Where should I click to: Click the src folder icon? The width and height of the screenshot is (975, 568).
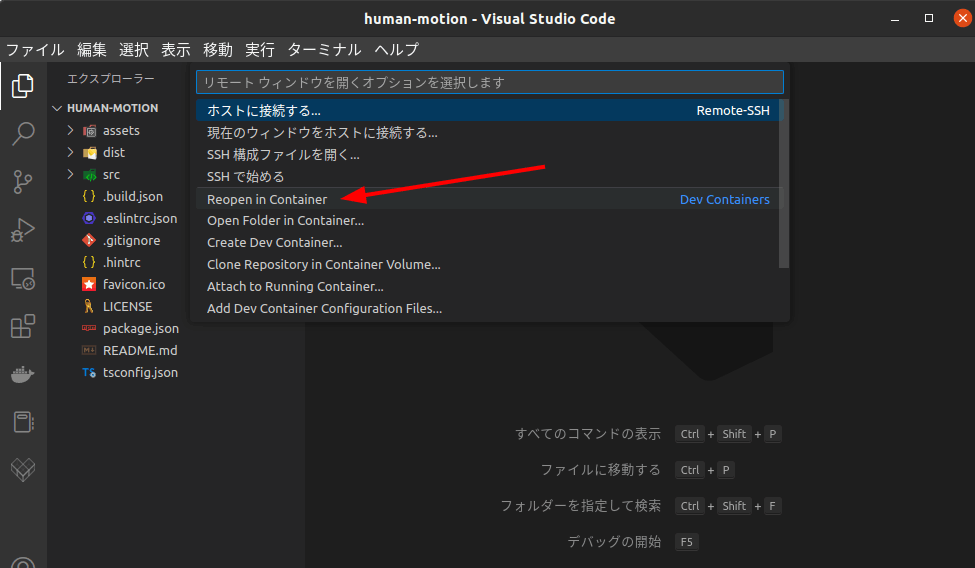click(90, 175)
